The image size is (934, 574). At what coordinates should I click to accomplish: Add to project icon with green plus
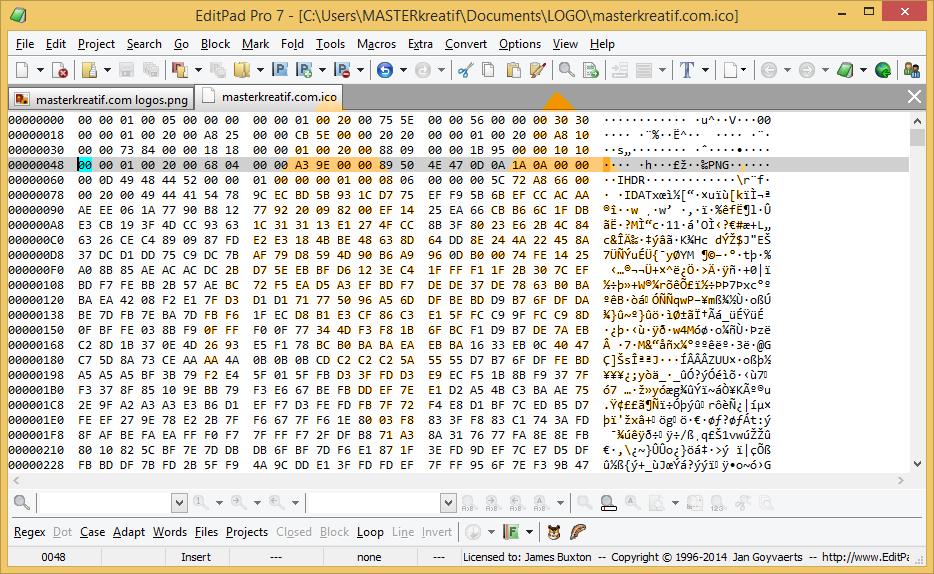pyautogui.click(x=304, y=70)
